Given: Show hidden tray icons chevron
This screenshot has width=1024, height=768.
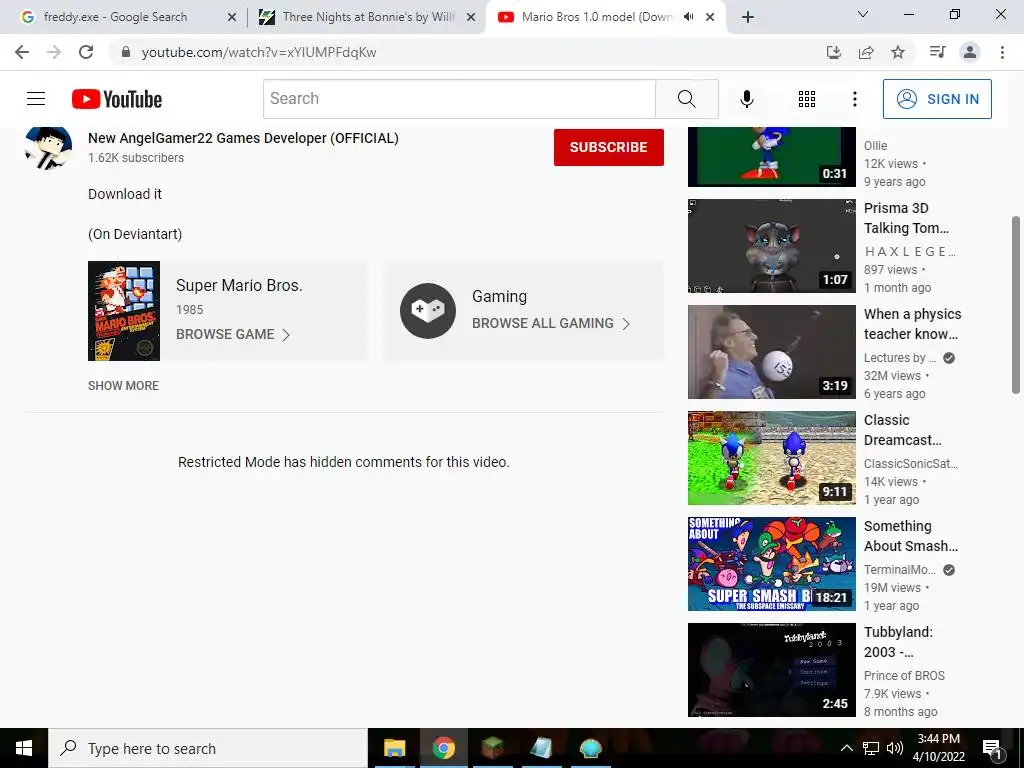Looking at the screenshot, I should (x=846, y=748).
